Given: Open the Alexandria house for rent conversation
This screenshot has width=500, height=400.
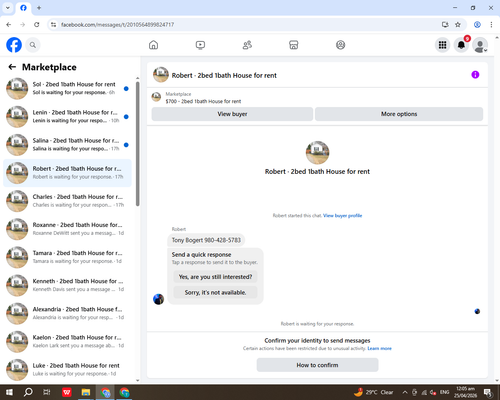Looking at the screenshot, I should pos(67,313).
